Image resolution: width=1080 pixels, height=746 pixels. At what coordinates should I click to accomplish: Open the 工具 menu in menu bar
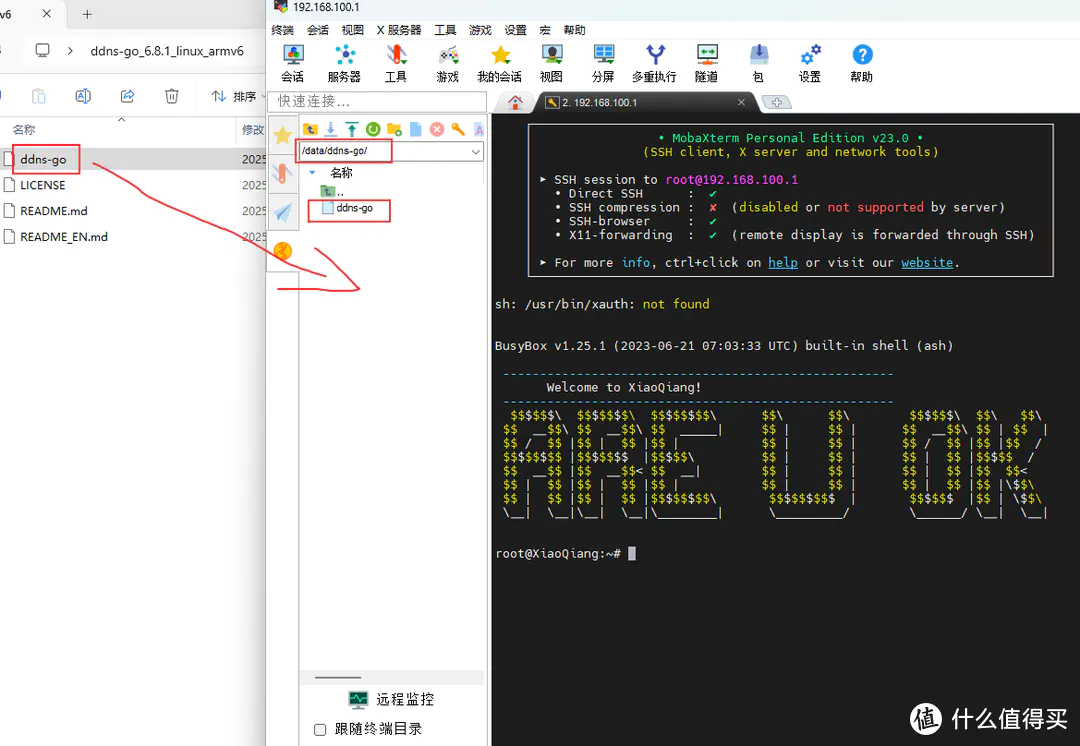pyautogui.click(x=445, y=30)
